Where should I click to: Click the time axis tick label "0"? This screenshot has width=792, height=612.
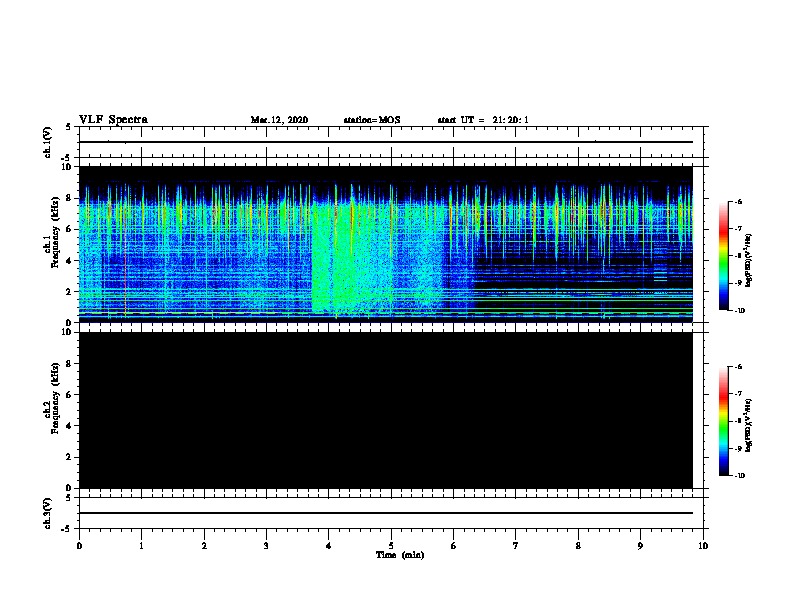79,546
